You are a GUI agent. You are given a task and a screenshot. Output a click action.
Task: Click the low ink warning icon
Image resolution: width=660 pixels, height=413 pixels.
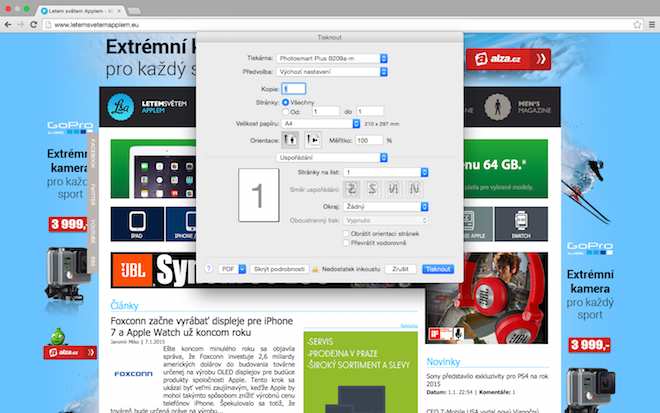click(315, 269)
